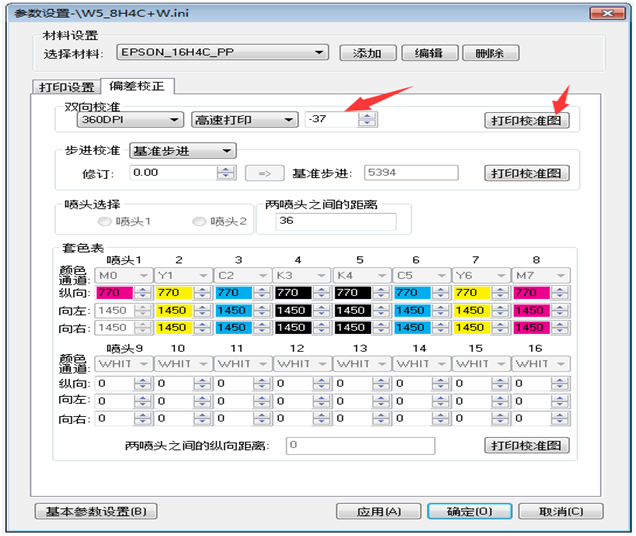Confirm with the 确定(O) button
Screen dimensions: 636x536
click(x=470, y=511)
